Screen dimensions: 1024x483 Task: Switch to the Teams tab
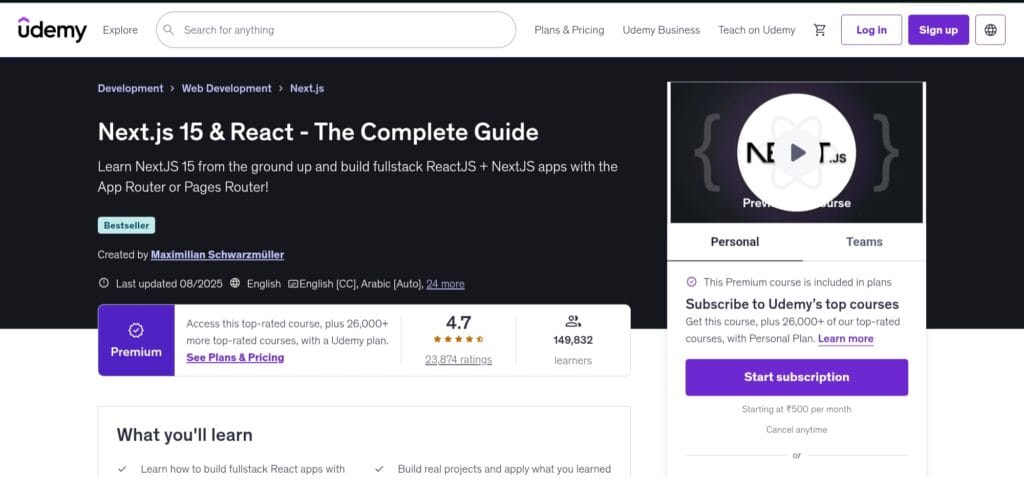tap(864, 242)
